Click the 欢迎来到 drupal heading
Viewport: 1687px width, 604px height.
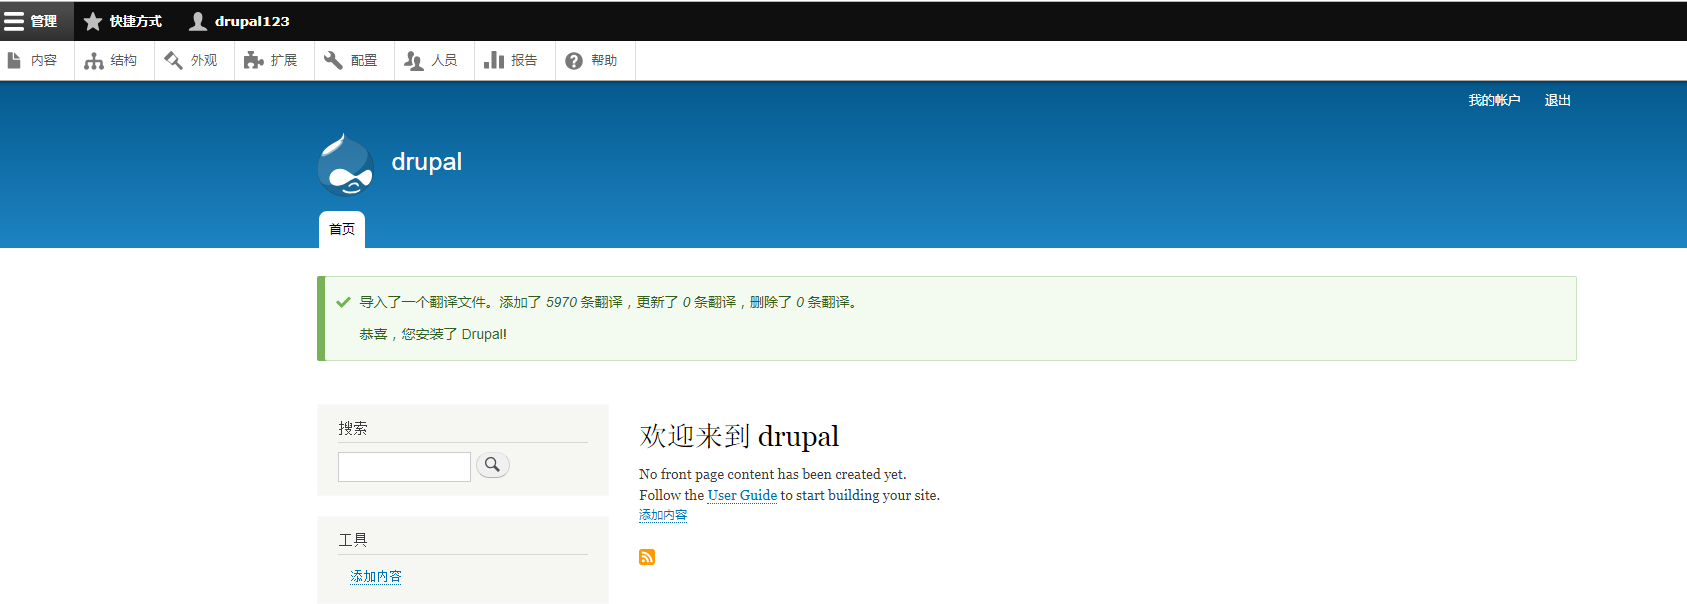pos(739,436)
